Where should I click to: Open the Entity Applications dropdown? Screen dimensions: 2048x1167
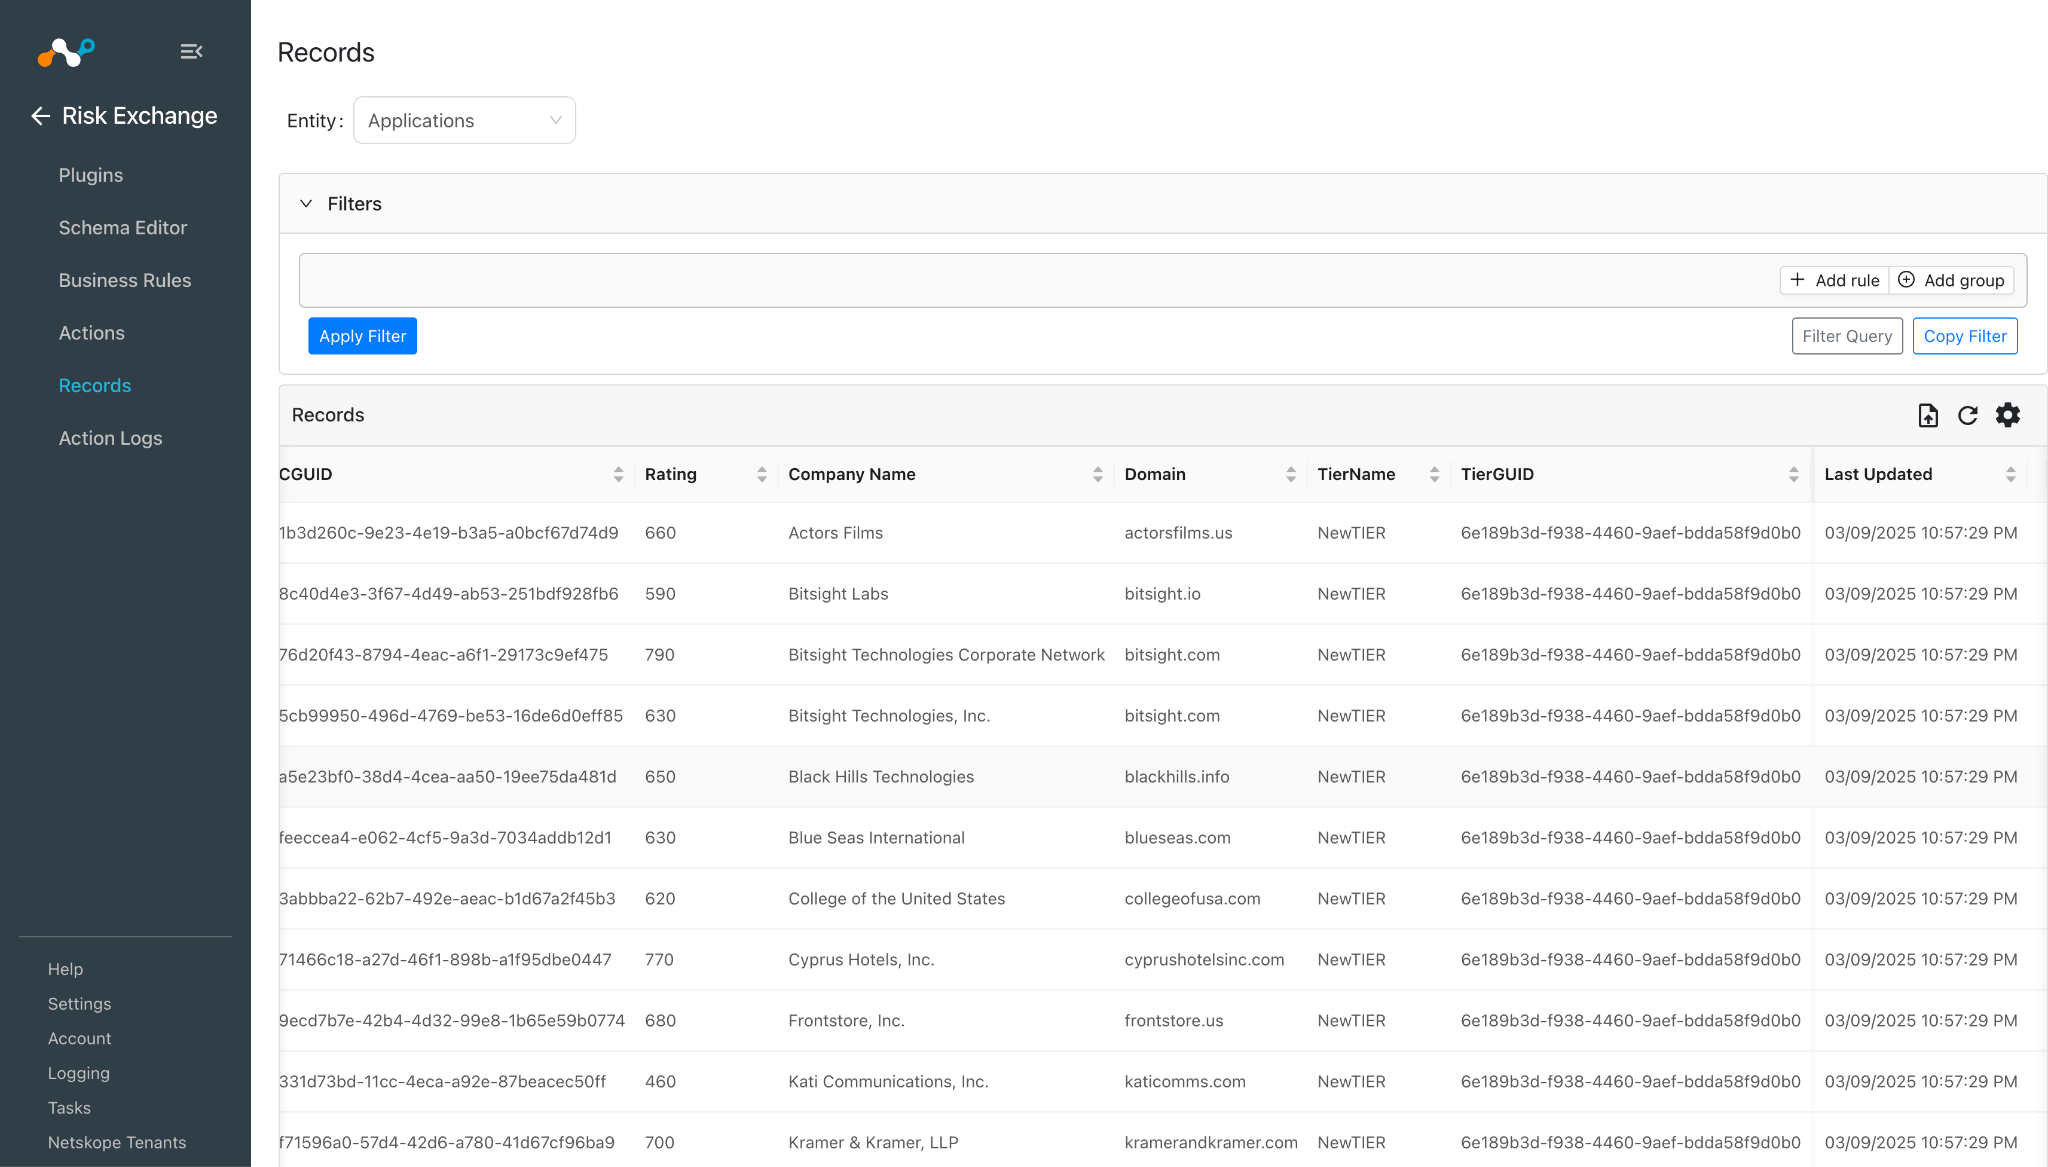point(464,120)
